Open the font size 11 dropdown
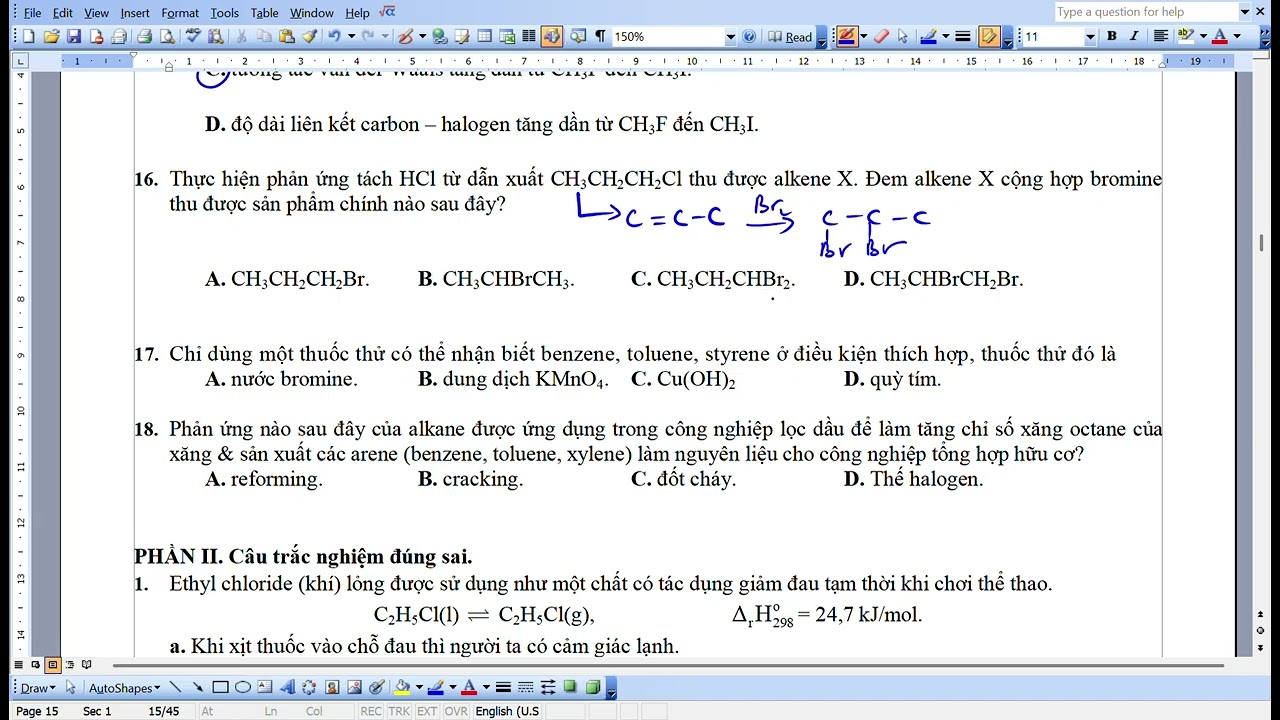Screen dimensions: 1280x720 (1090, 37)
